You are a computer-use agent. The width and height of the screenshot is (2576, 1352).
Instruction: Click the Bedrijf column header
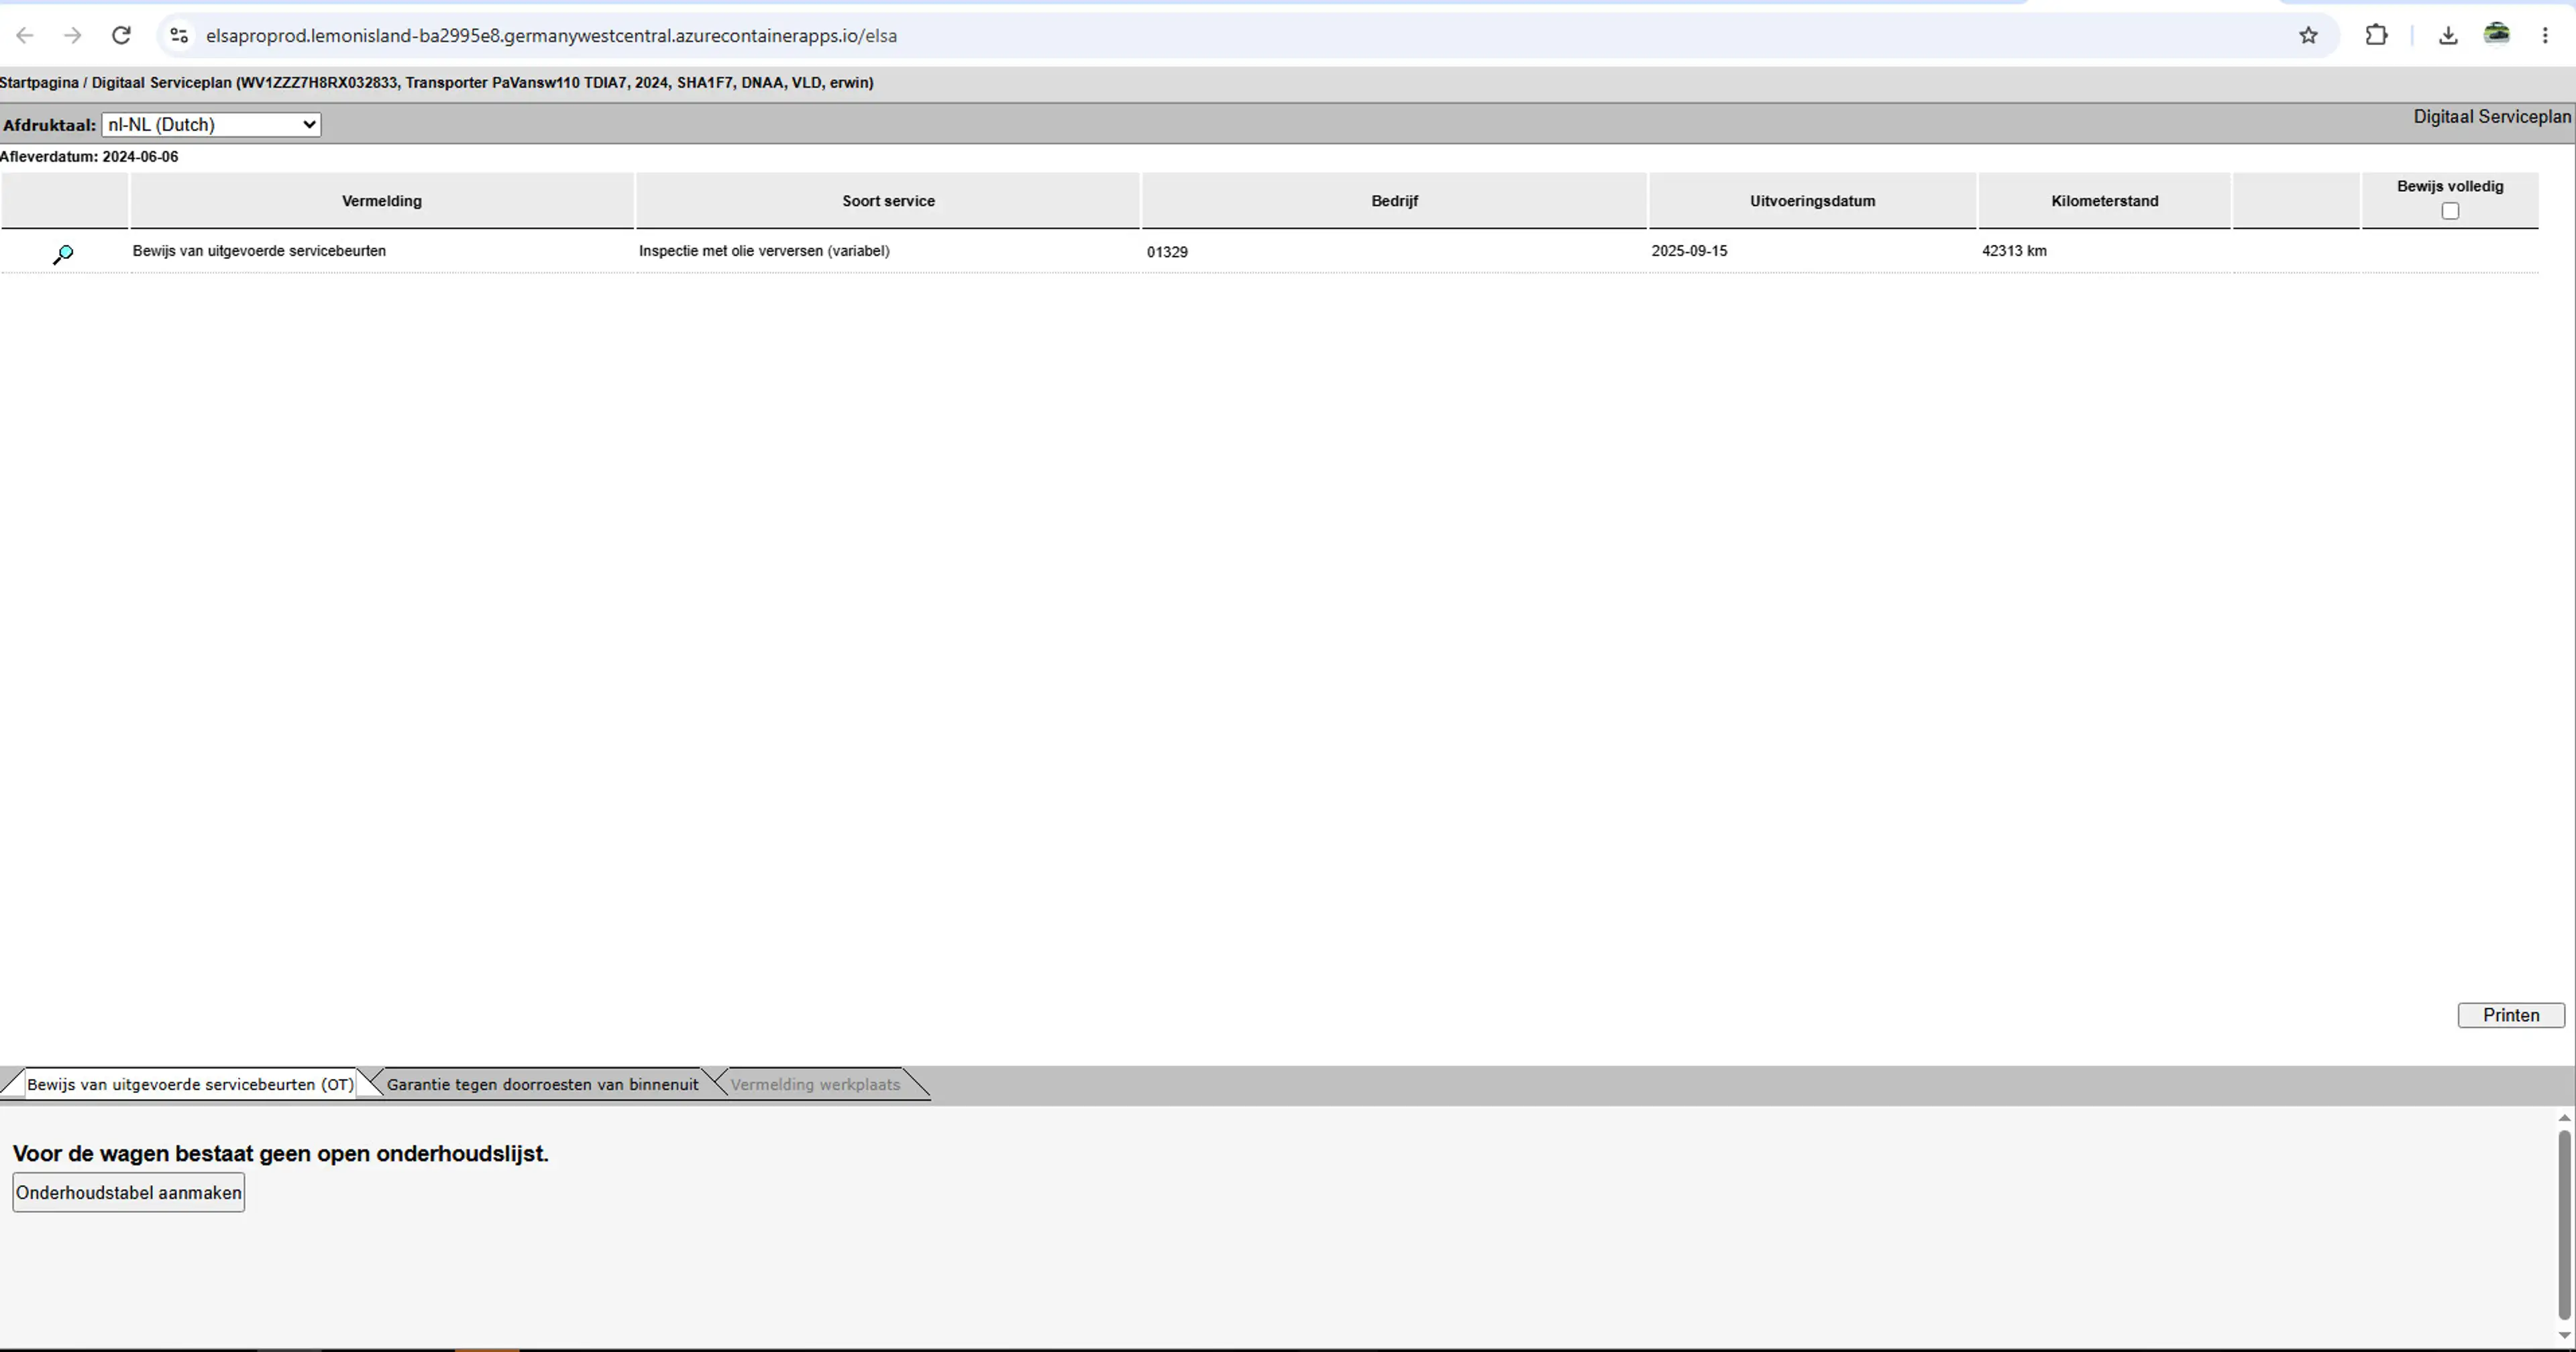pos(1394,201)
